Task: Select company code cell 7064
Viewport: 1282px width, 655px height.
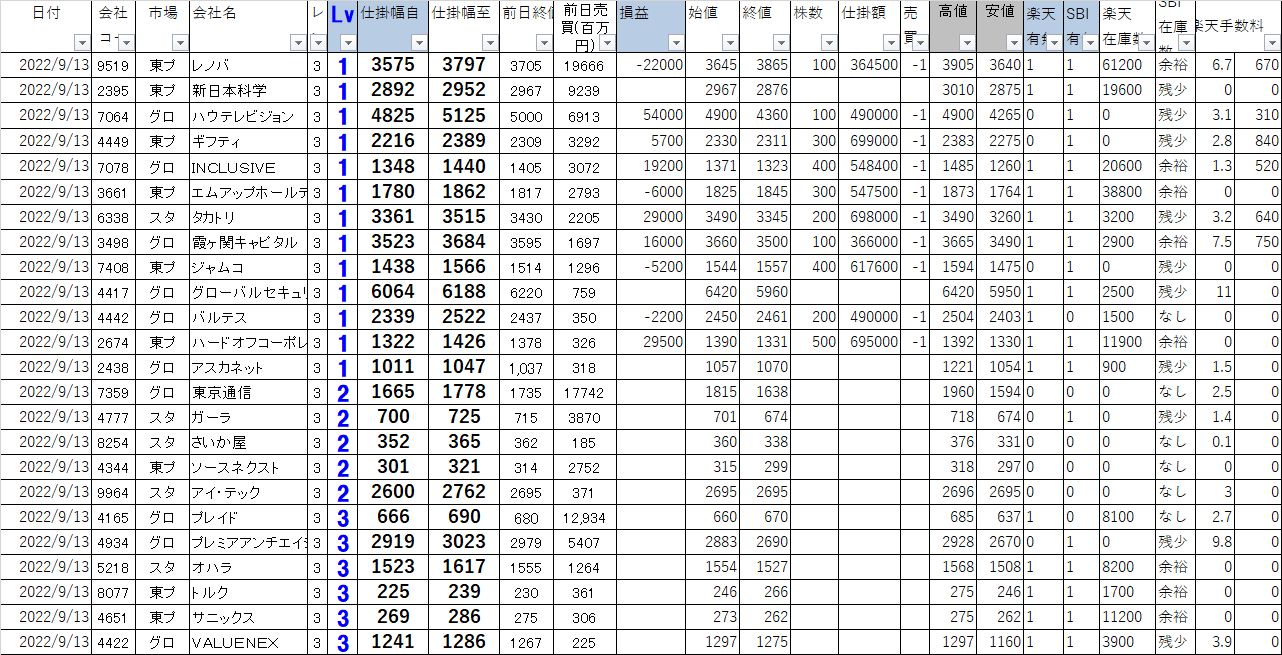Action: (x=113, y=115)
